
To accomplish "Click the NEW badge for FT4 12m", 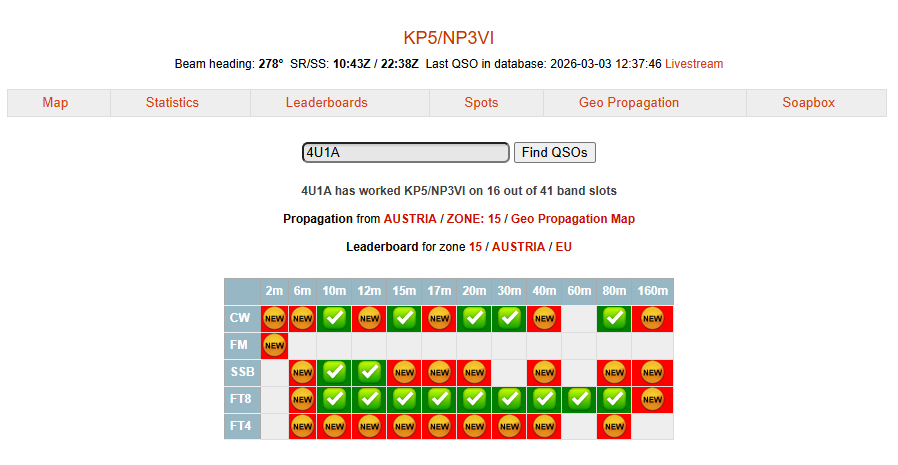I will 369,426.
